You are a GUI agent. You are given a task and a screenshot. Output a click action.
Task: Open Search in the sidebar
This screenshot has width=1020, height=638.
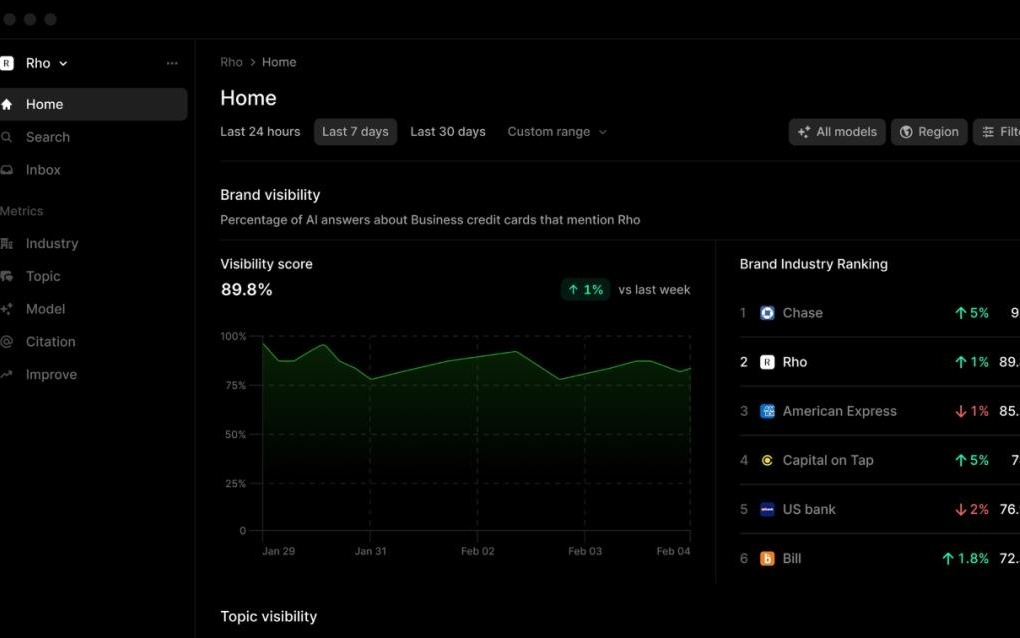tap(47, 137)
